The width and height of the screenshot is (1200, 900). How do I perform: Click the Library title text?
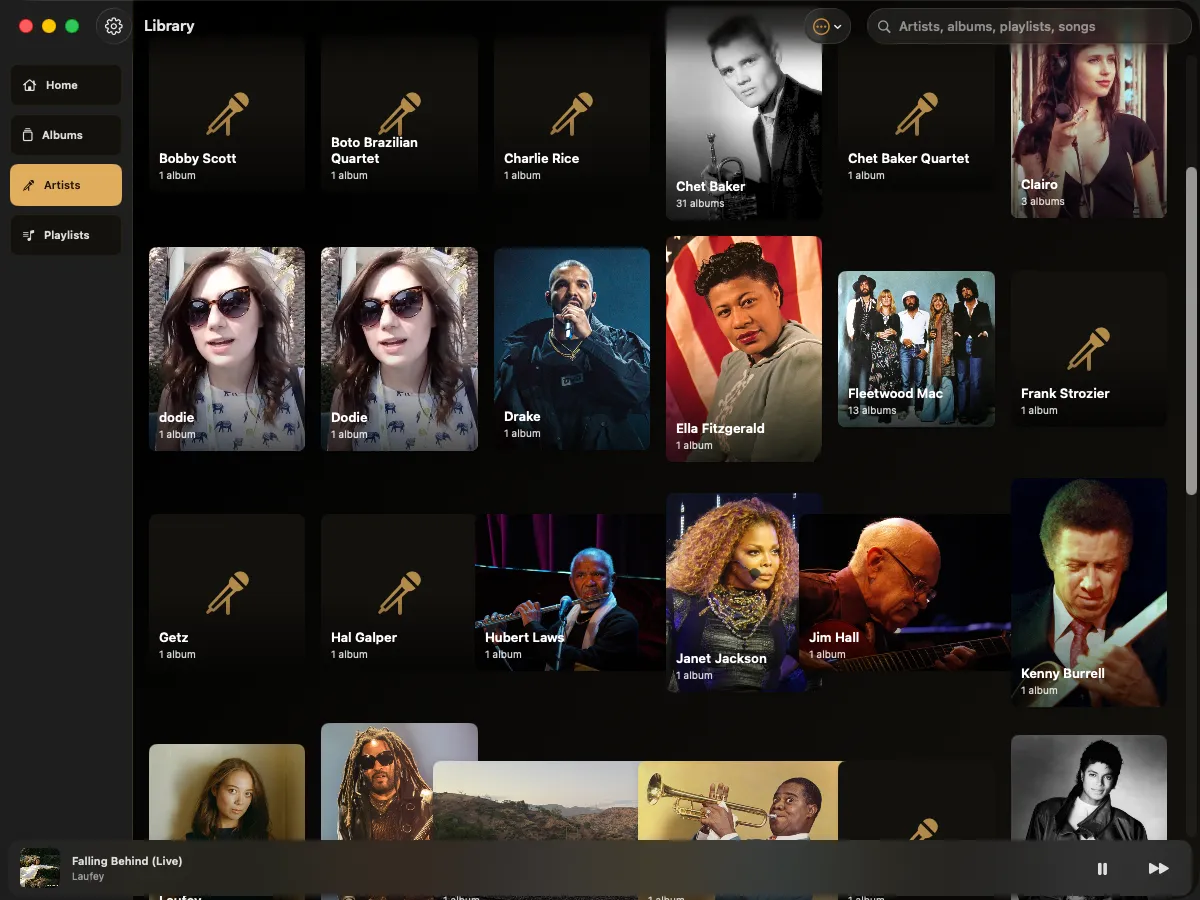169,26
